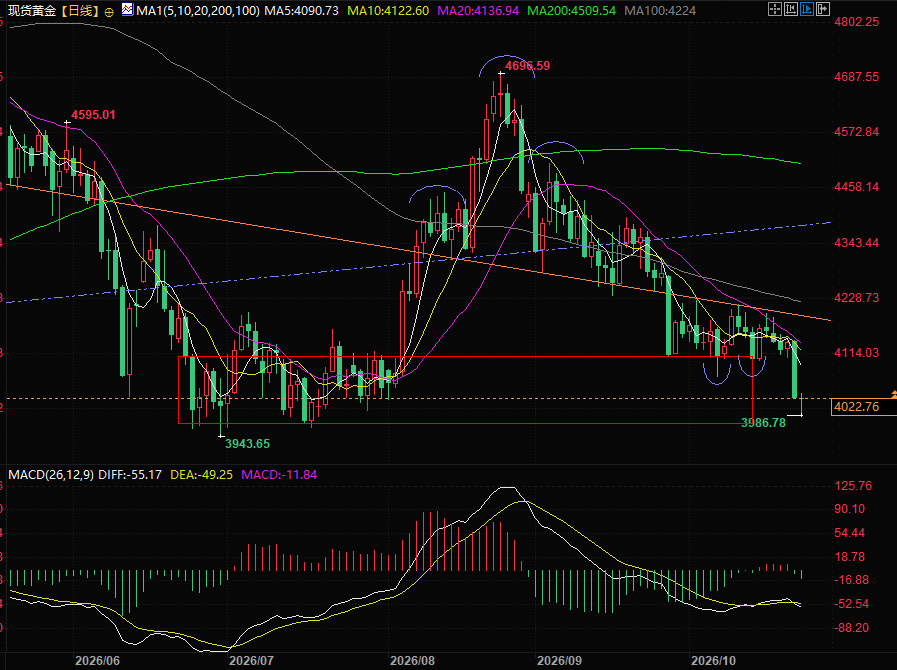Viewport: 897px width, 670px height.
Task: Click the MACD:-11.84 value label
Action: point(279,475)
